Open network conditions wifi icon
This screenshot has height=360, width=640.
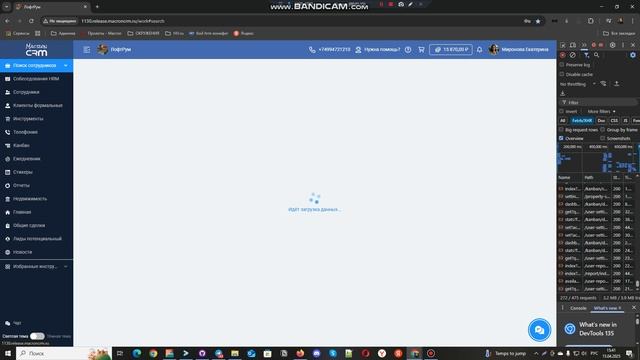point(603,84)
